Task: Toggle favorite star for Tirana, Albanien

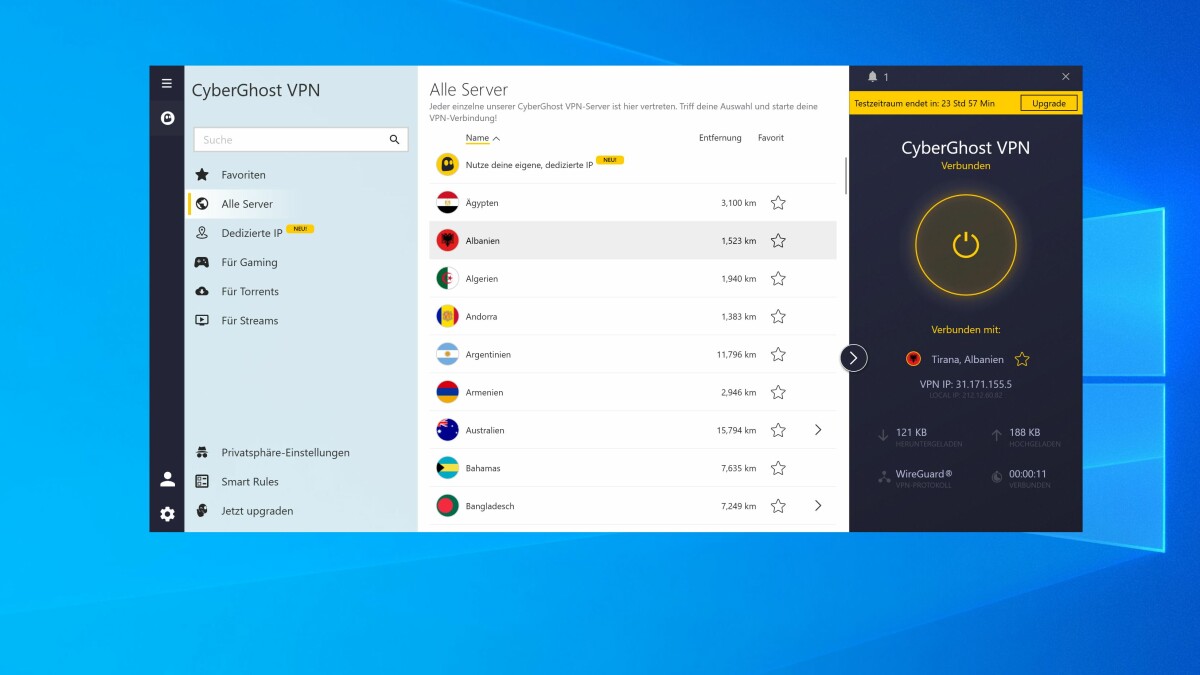Action: click(x=1022, y=359)
